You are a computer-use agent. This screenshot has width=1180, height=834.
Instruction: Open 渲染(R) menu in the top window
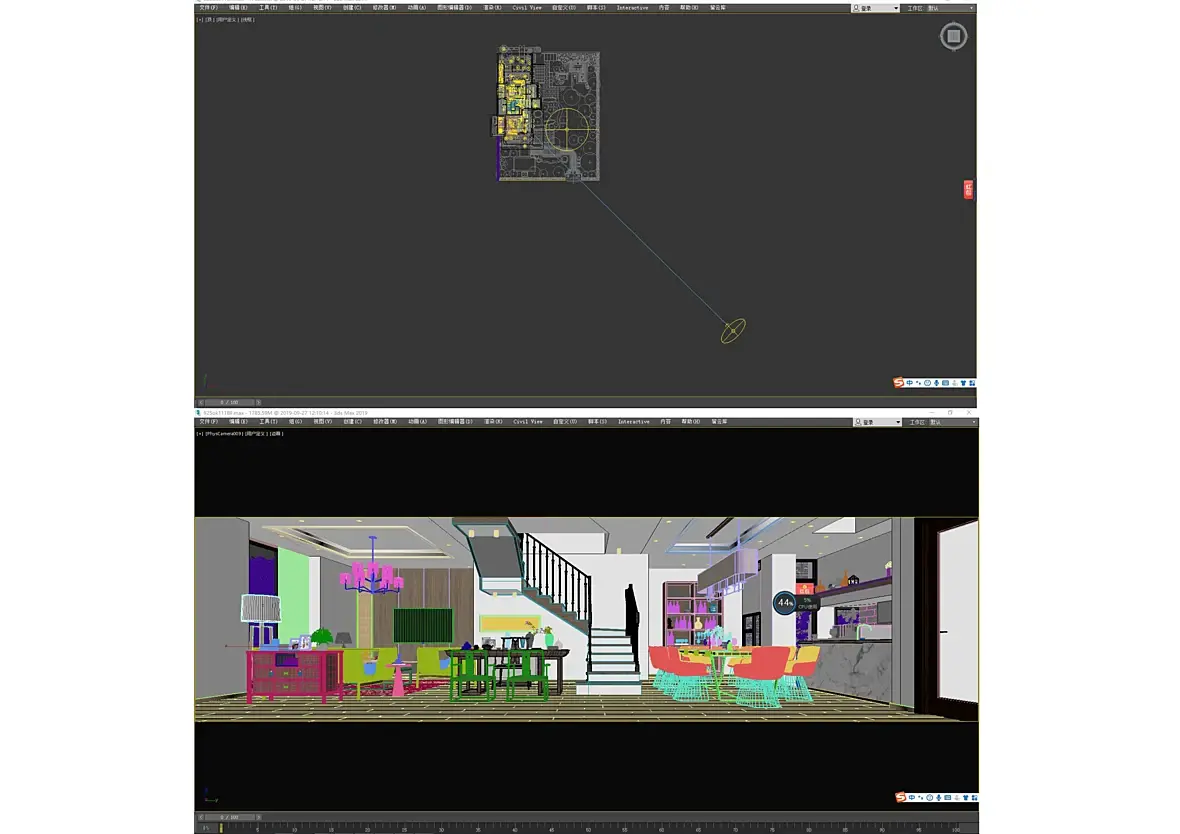pos(492,8)
